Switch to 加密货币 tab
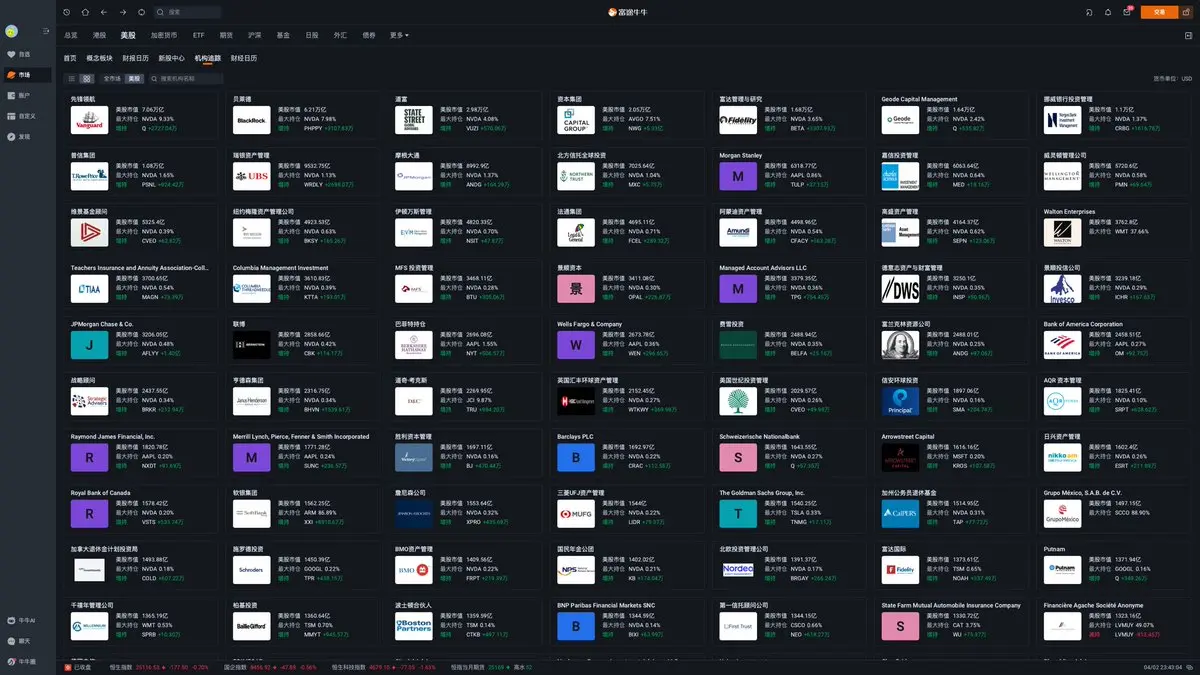1200x675 pixels. tap(165, 35)
